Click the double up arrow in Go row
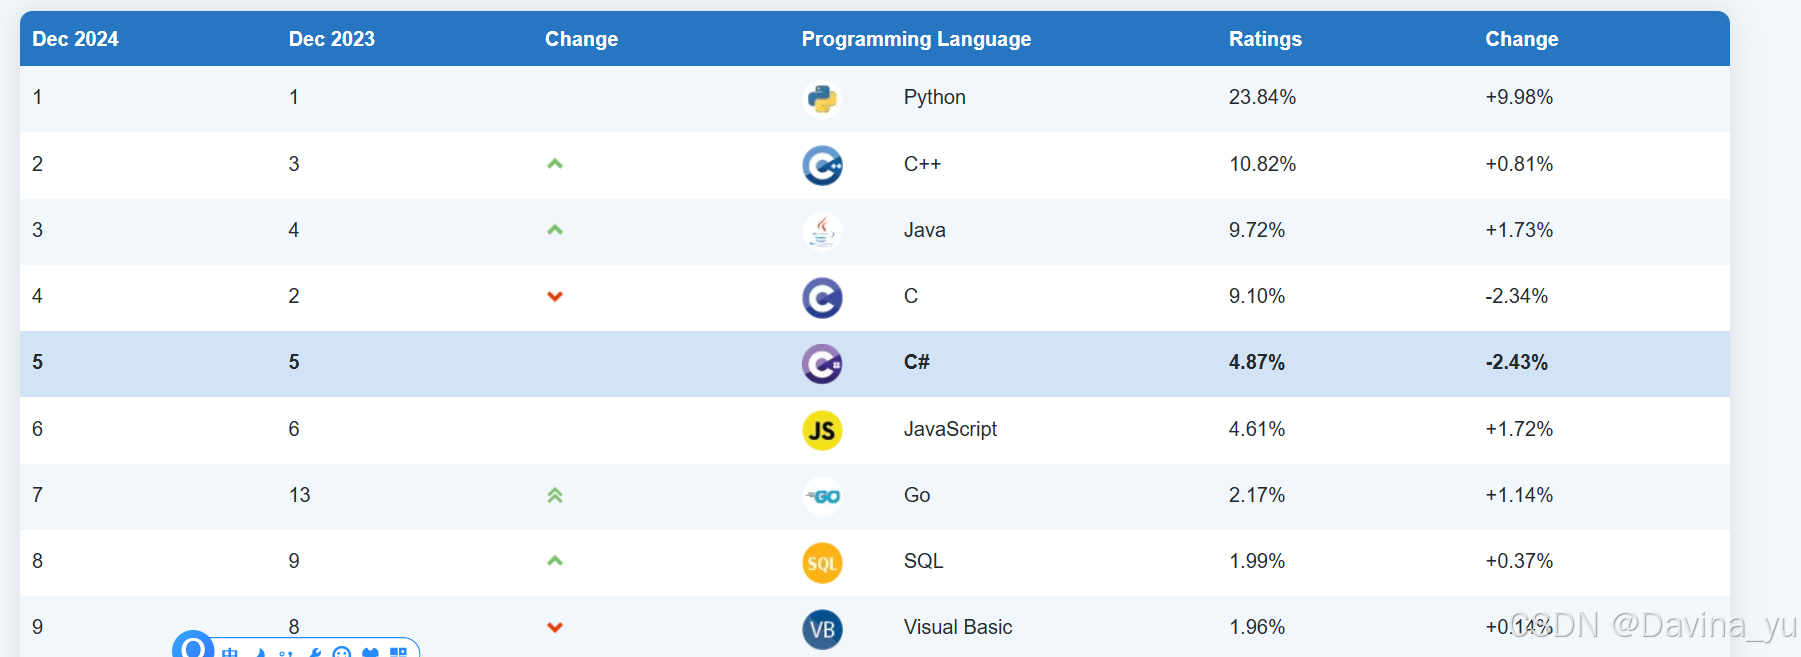Image resolution: width=1801 pixels, height=657 pixels. click(x=555, y=495)
